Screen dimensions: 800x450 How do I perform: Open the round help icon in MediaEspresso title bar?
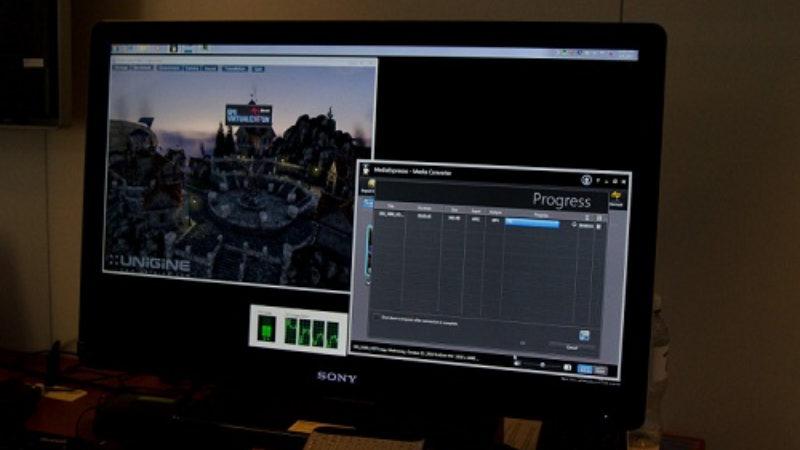pyautogui.click(x=586, y=180)
